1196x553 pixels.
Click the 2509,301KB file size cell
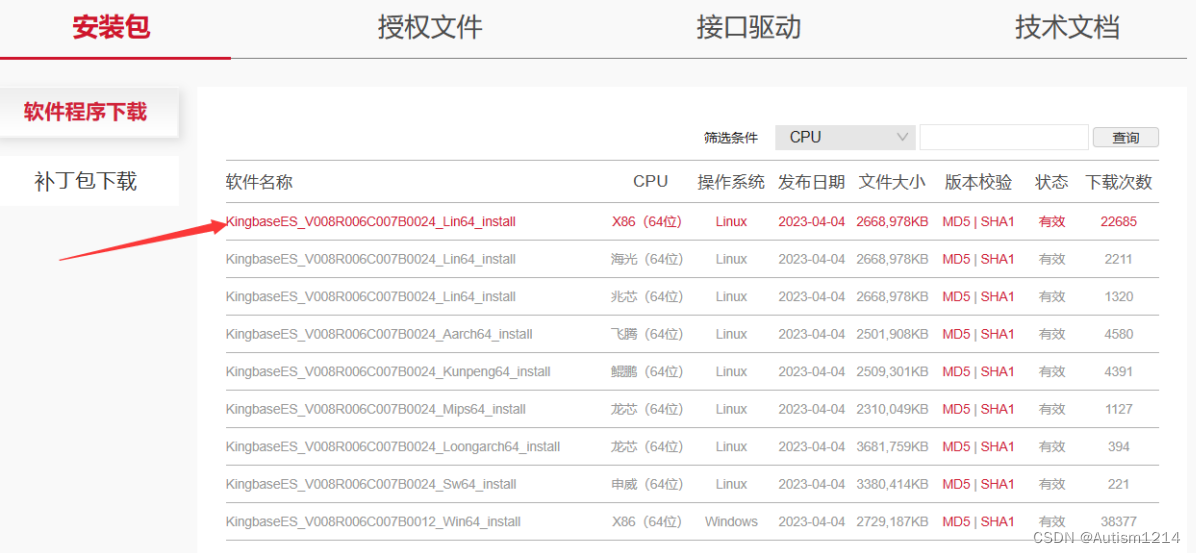point(892,371)
